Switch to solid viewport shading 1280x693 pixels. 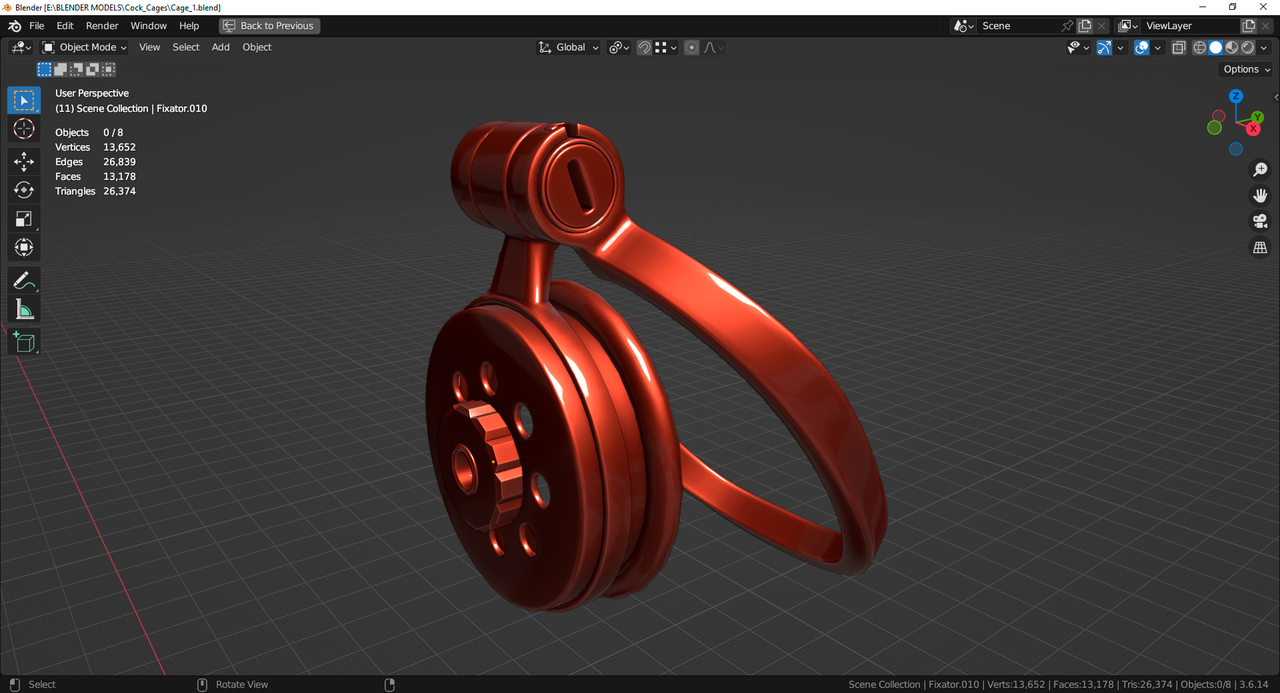(x=1216, y=47)
